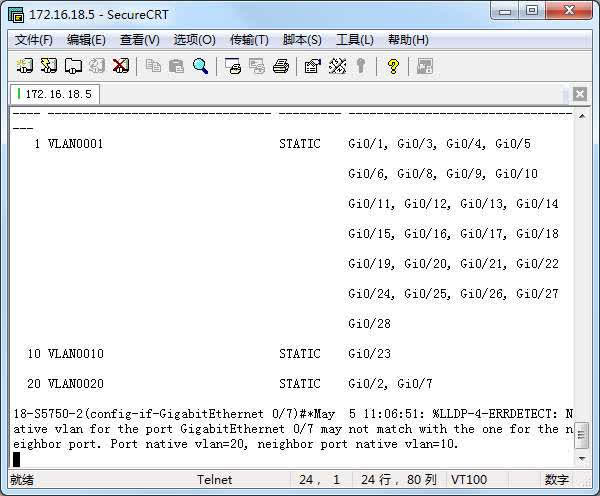Open Find using magnifier icon

tap(200, 66)
